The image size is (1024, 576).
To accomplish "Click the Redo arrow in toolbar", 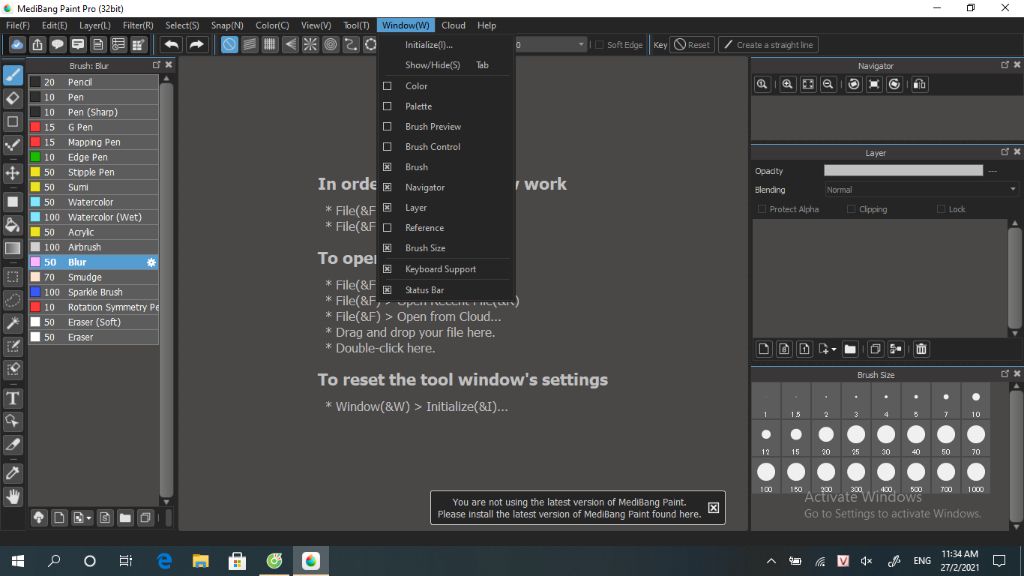I will pyautogui.click(x=196, y=44).
